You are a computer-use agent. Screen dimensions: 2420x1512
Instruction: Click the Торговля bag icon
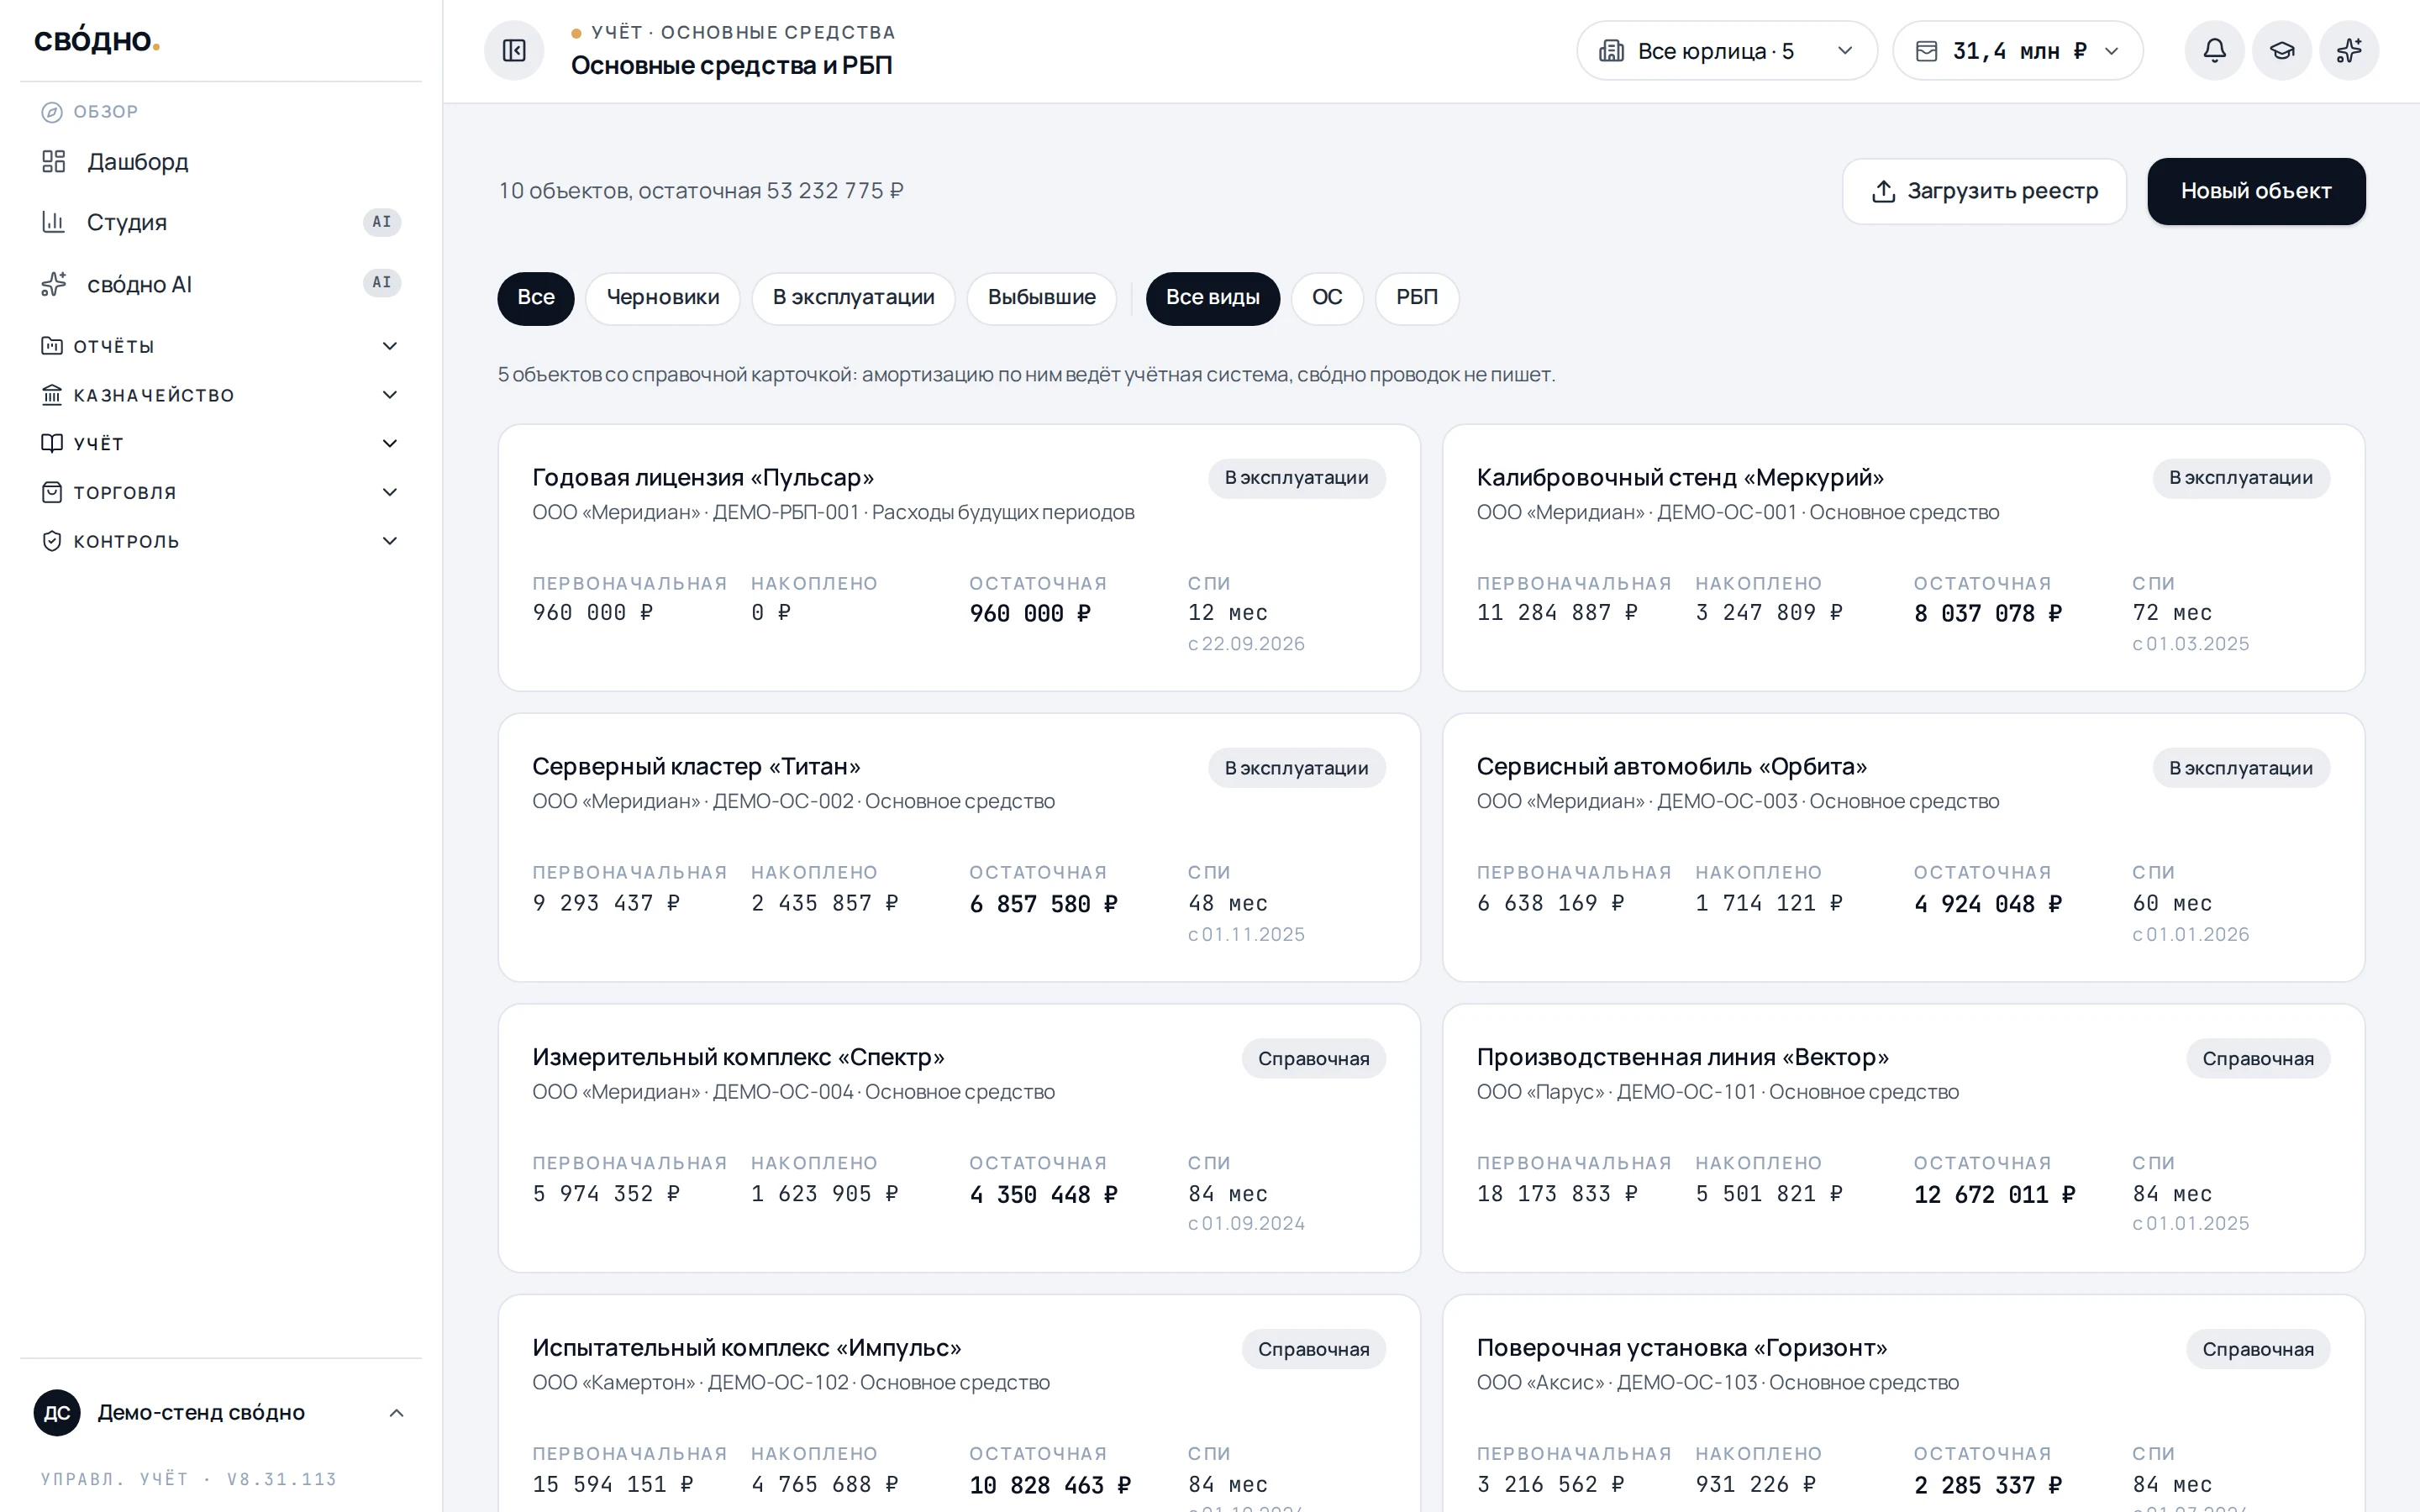[x=52, y=492]
